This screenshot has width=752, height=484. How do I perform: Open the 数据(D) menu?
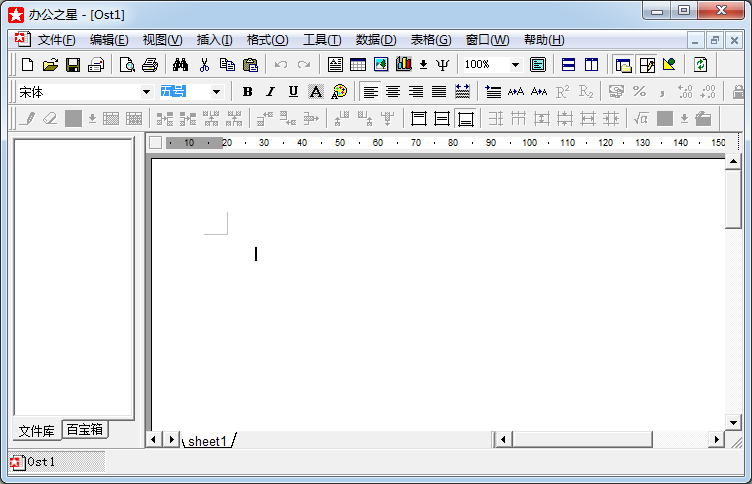tap(376, 40)
